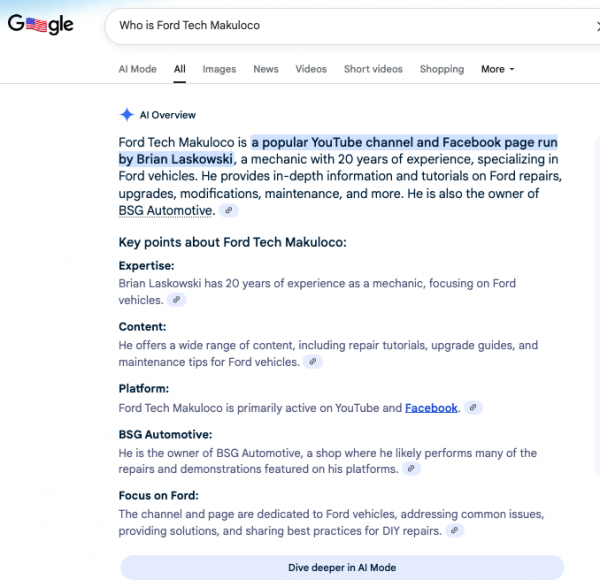
Task: Click source link icon in Expertise section
Action: tap(175, 300)
